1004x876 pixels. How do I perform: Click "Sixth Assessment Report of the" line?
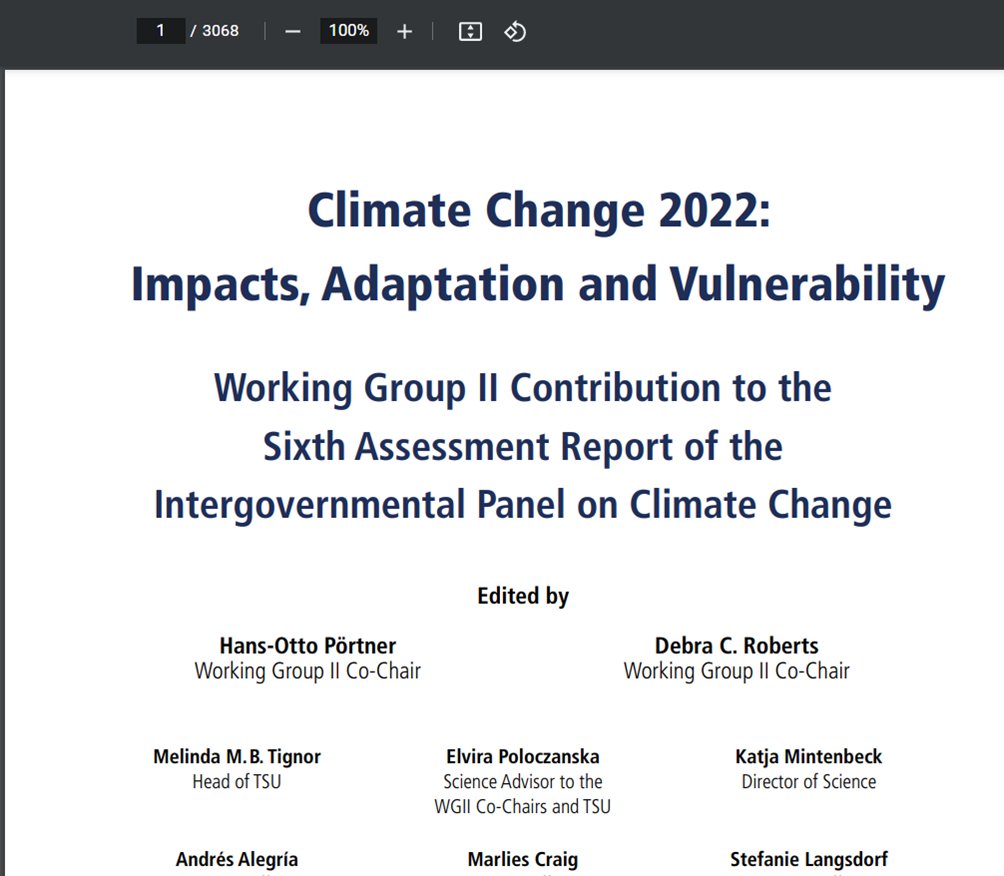coord(522,446)
